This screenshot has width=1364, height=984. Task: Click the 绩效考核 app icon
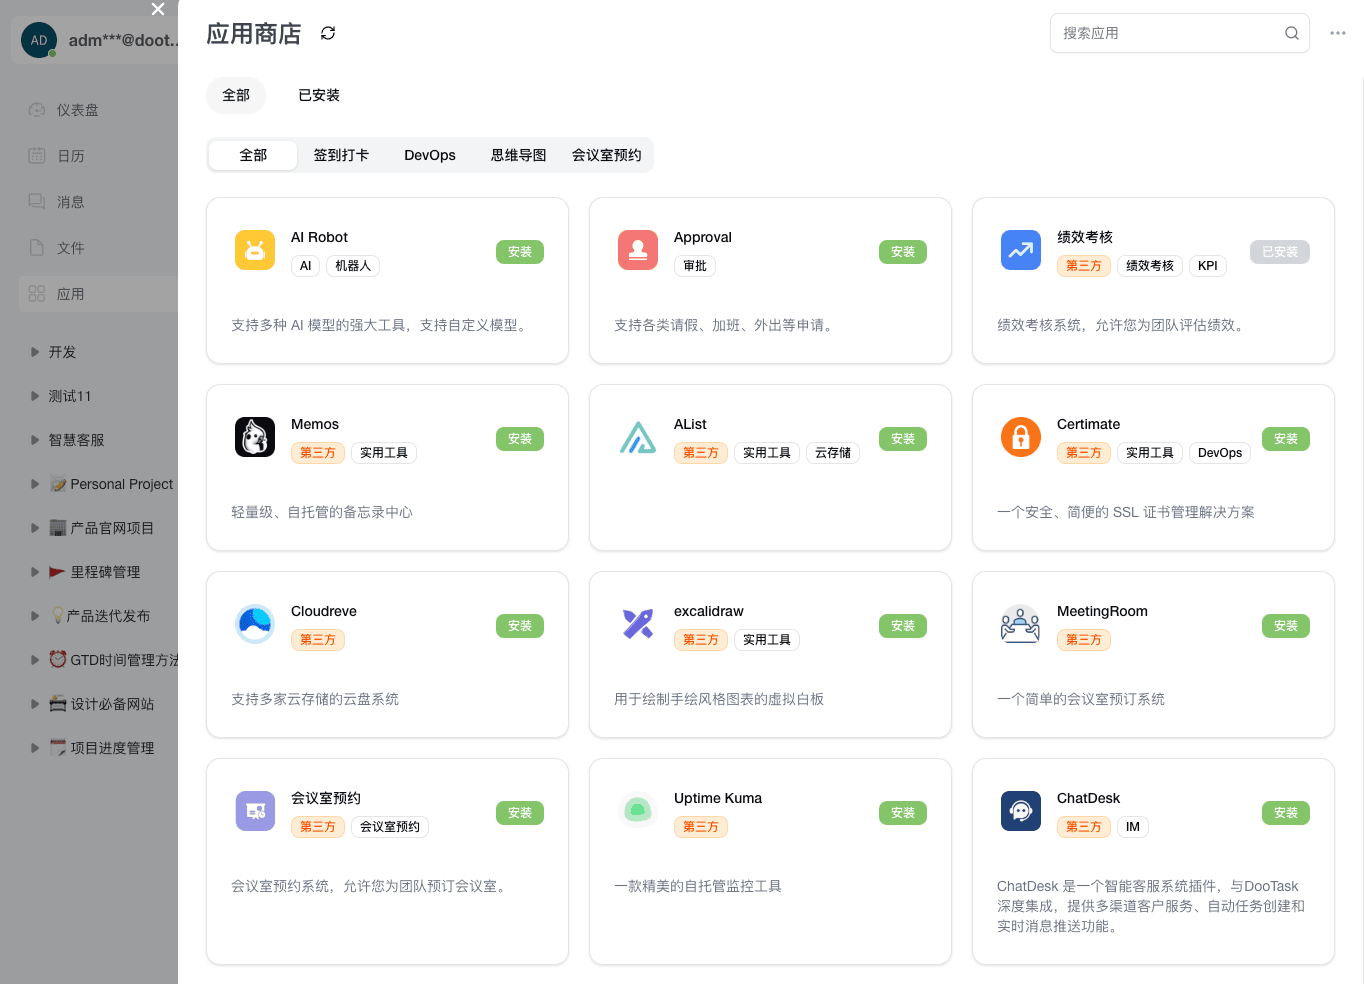click(1021, 250)
